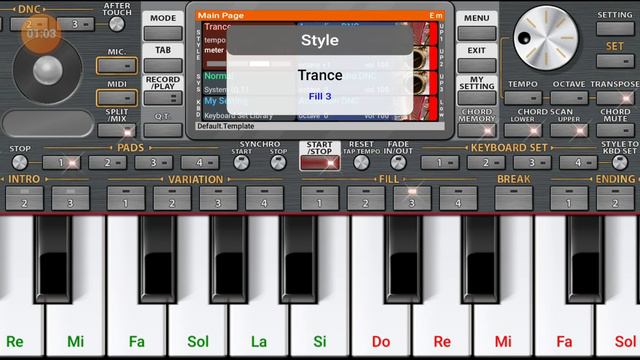Select KEYBOARD SET 1
Image resolution: width=640 pixels, height=360 pixels.
pos(440,162)
